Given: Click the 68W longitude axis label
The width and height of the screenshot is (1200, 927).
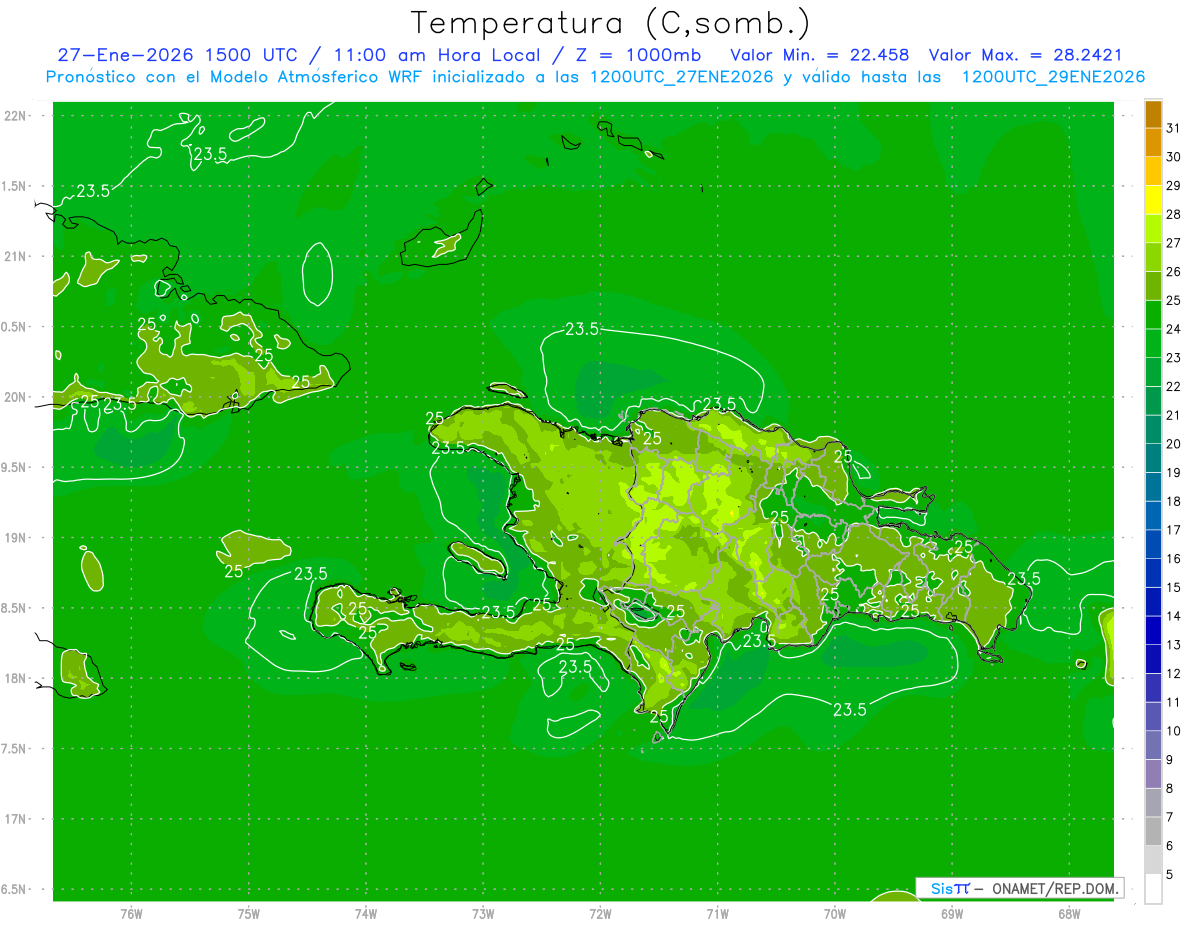Looking at the screenshot, I should tap(1068, 913).
